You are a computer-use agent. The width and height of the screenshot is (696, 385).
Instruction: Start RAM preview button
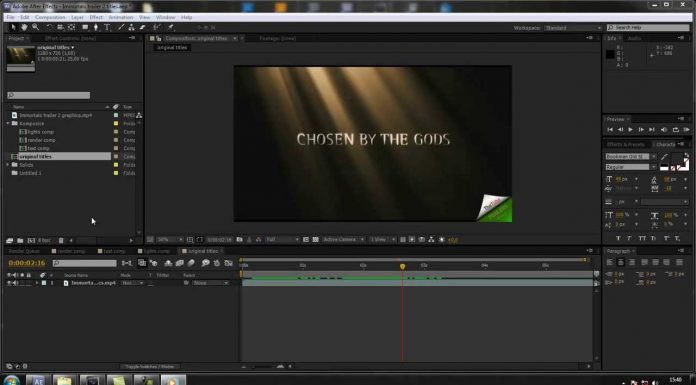[x=686, y=130]
